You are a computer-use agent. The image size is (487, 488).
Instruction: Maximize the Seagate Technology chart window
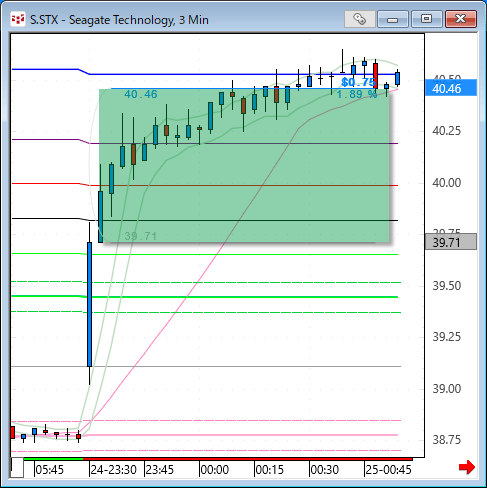click(x=427, y=19)
